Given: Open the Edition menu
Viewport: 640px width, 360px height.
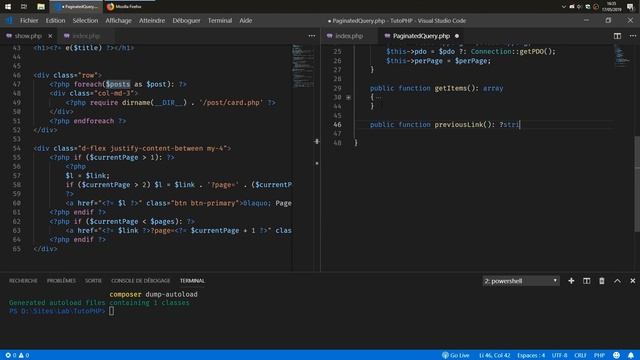Looking at the screenshot, I should click(x=55, y=20).
